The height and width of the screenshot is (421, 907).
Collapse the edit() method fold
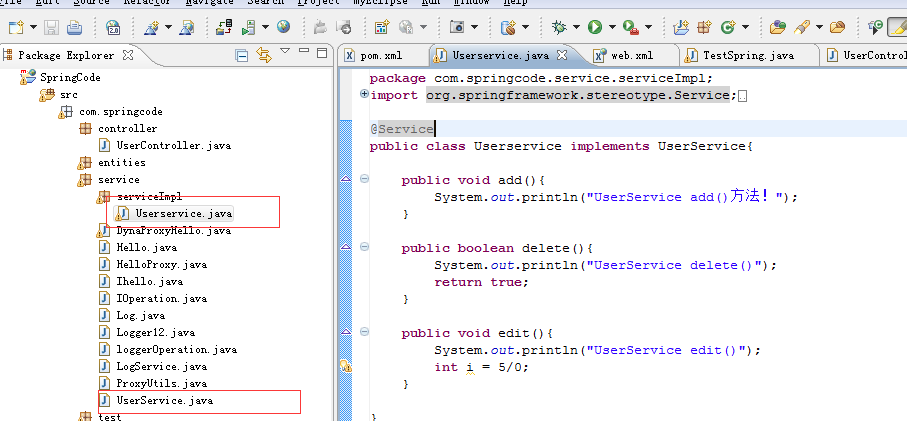364,331
